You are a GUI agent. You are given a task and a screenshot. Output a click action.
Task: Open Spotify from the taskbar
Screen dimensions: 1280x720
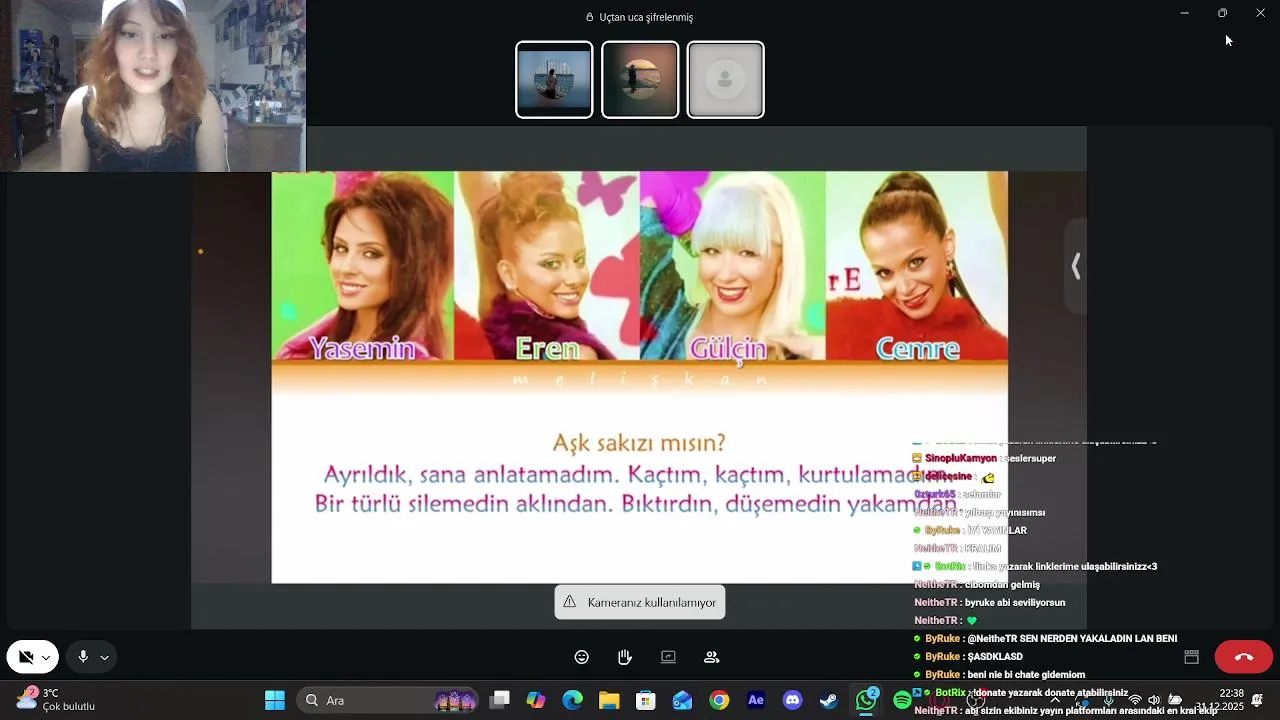point(902,700)
